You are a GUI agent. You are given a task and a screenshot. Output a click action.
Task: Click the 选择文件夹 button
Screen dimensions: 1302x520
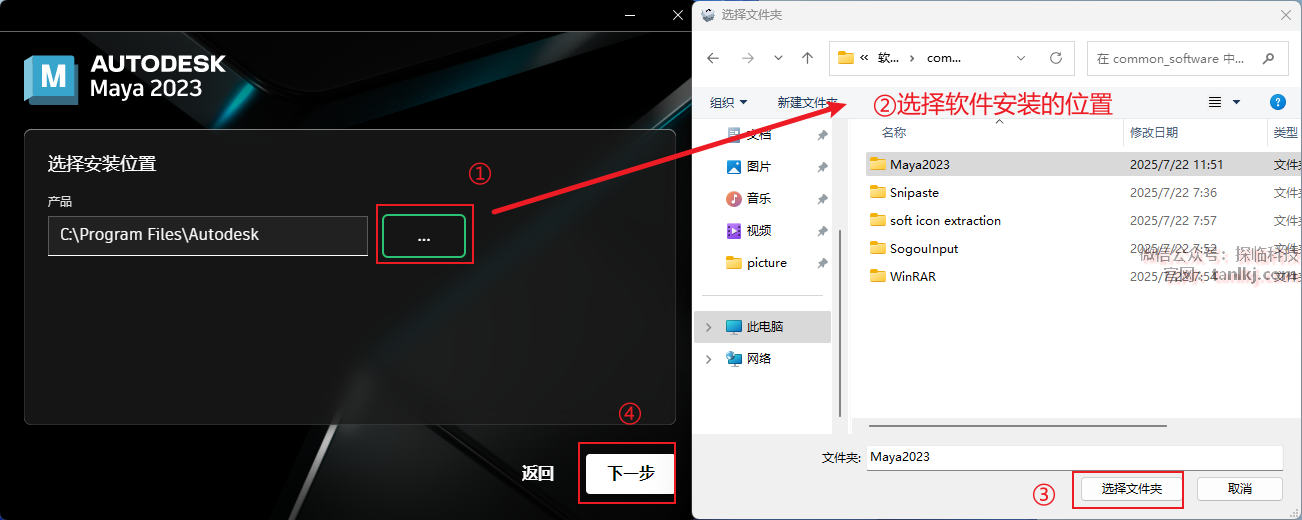(x=1132, y=488)
